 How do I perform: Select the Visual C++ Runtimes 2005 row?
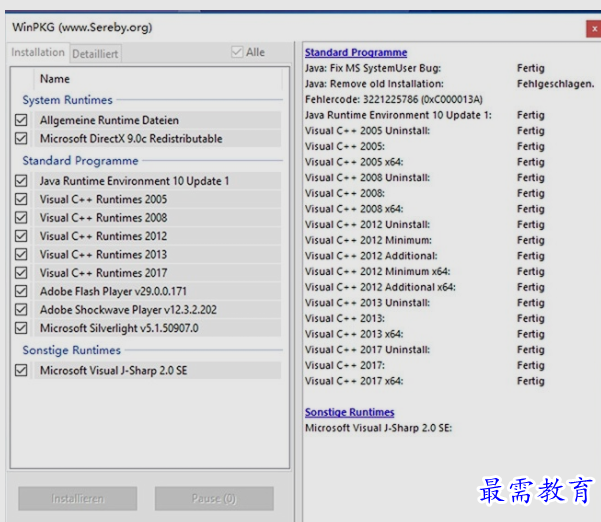pos(158,199)
